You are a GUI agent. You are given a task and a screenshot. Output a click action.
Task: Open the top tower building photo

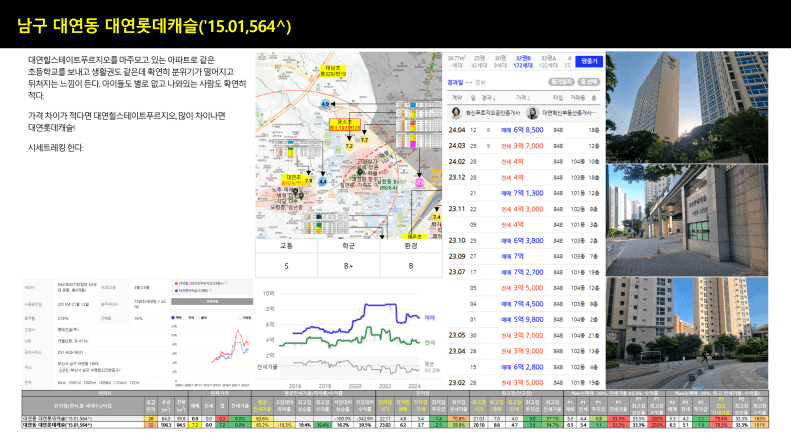tap(687, 107)
